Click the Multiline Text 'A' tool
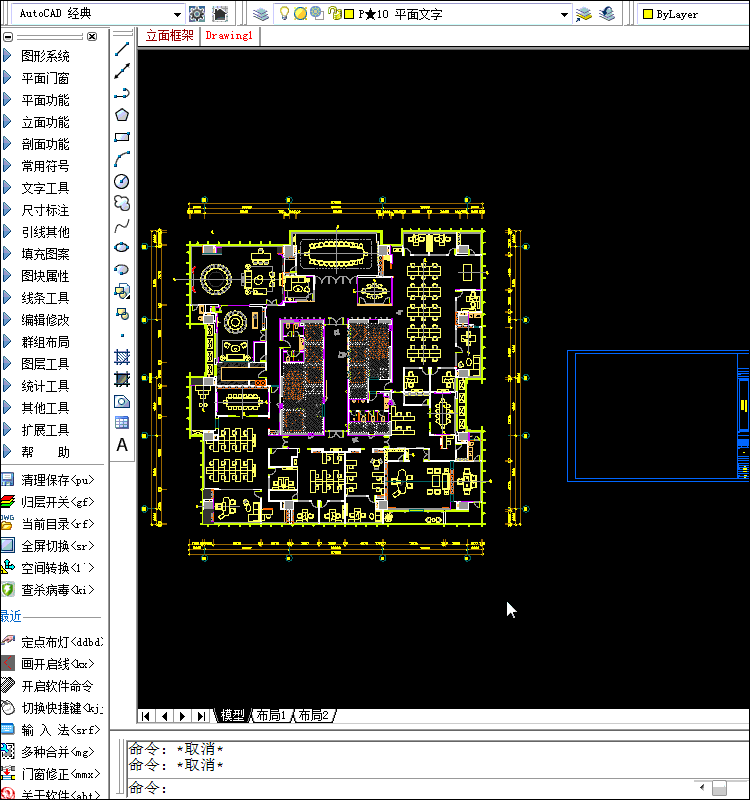This screenshot has height=800, width=750. click(122, 445)
